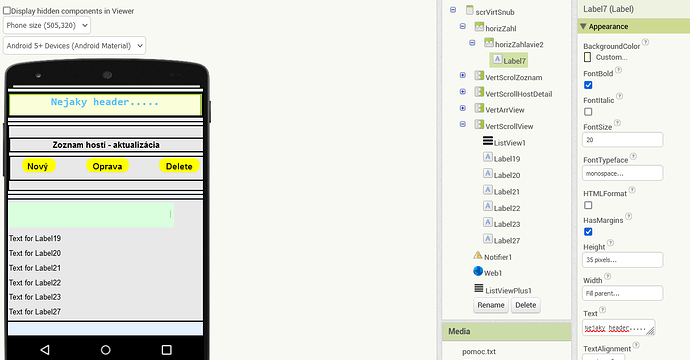Tap the phone preview home circle
Viewport: 690px width, 360px height.
106,350
